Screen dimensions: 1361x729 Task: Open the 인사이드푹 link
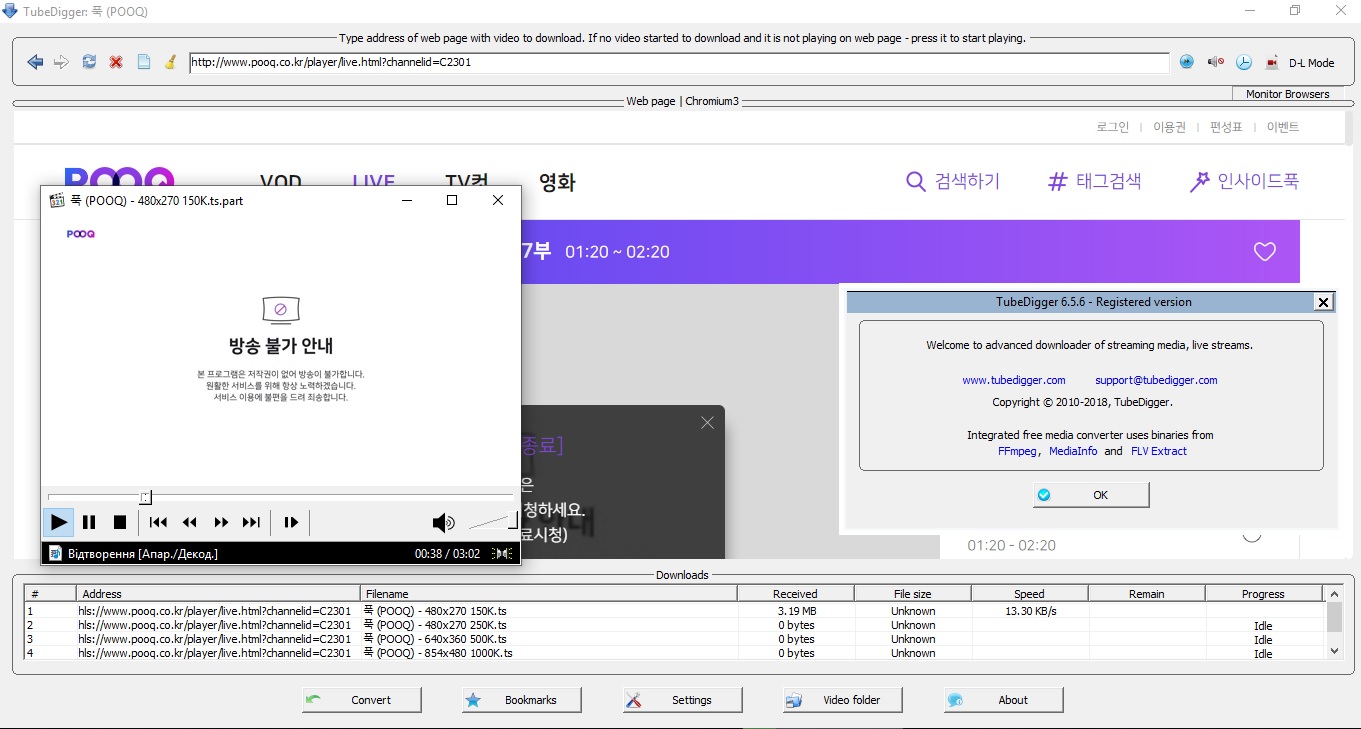coord(1244,181)
